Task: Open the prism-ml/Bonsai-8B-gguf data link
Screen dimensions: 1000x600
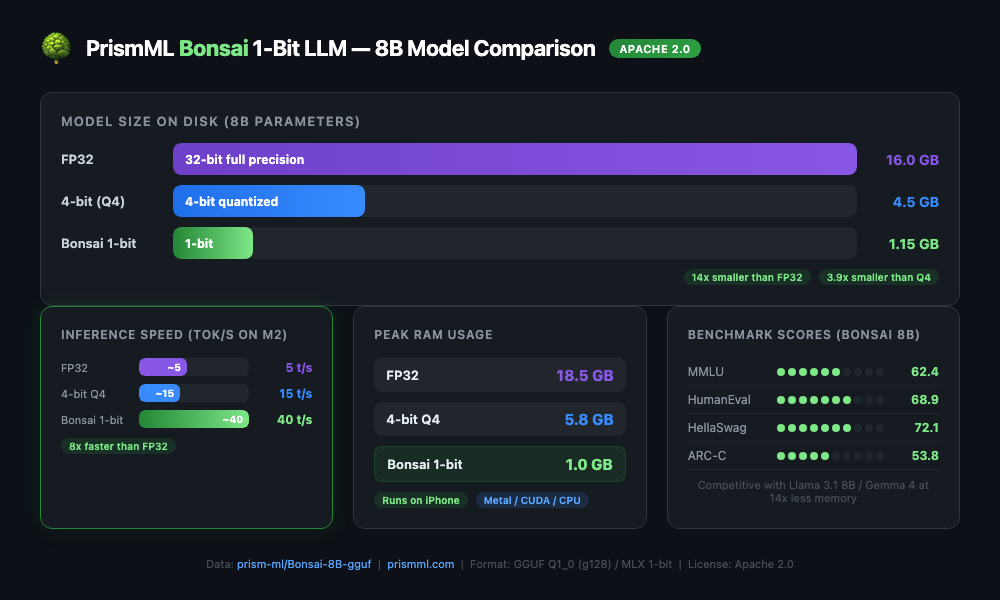Action: [x=304, y=564]
